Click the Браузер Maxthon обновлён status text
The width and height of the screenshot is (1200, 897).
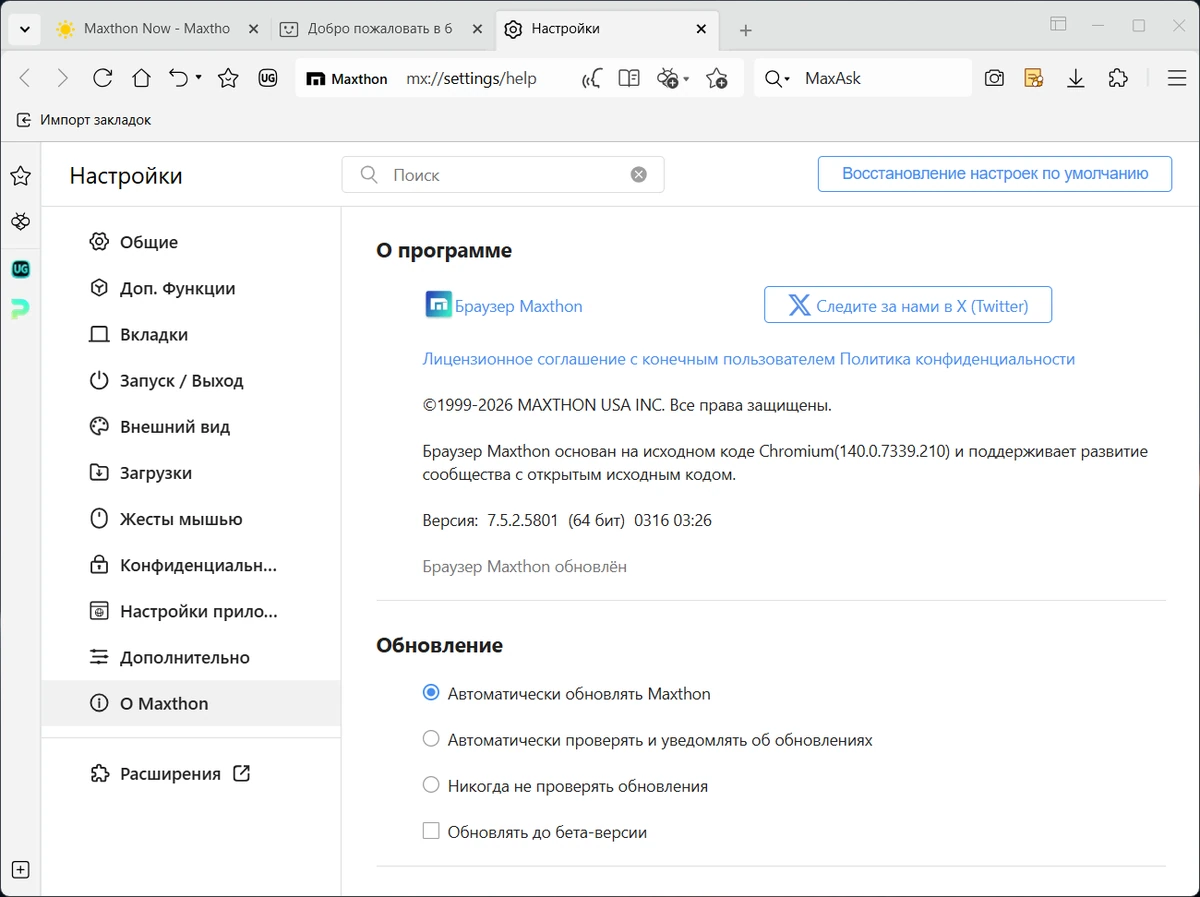(x=525, y=566)
